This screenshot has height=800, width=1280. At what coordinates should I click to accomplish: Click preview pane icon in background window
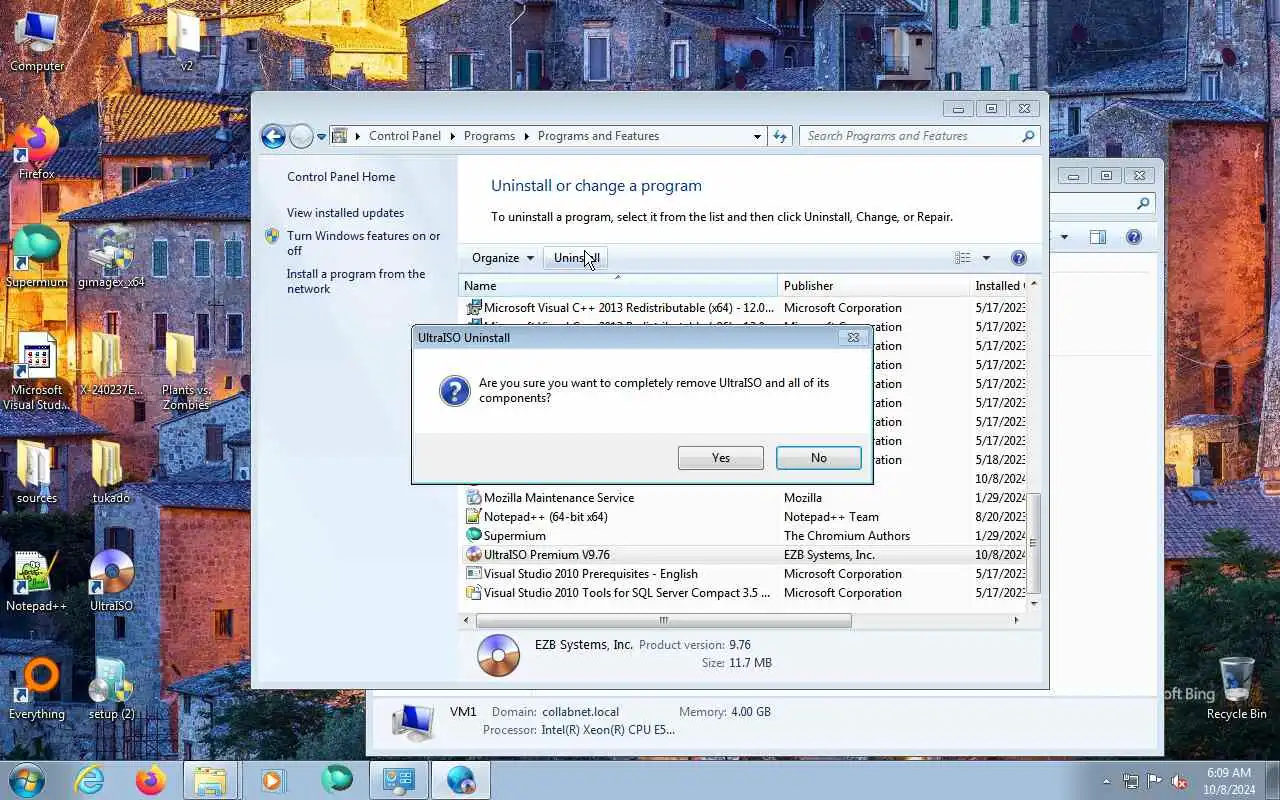click(x=1097, y=237)
